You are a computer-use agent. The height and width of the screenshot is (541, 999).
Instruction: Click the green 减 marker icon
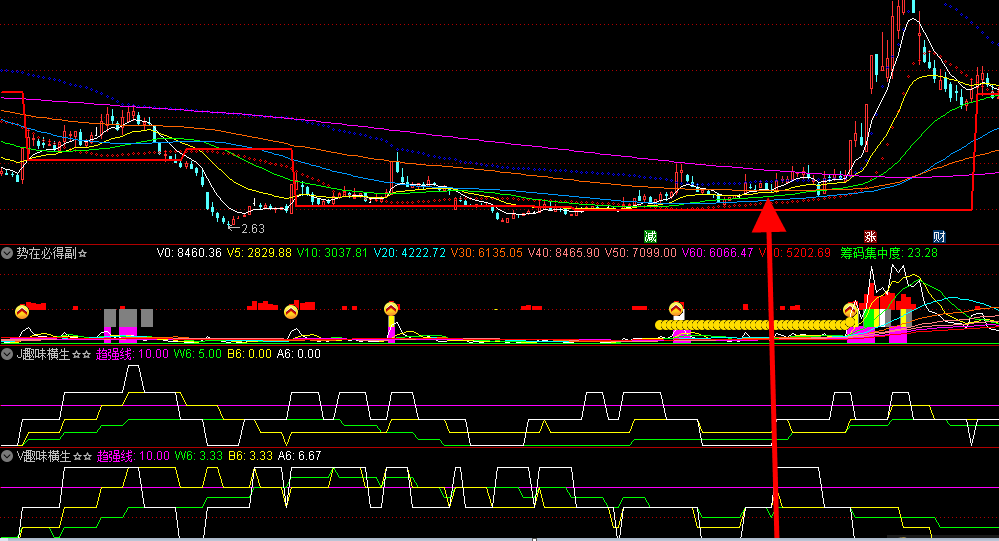pyautogui.click(x=650, y=237)
